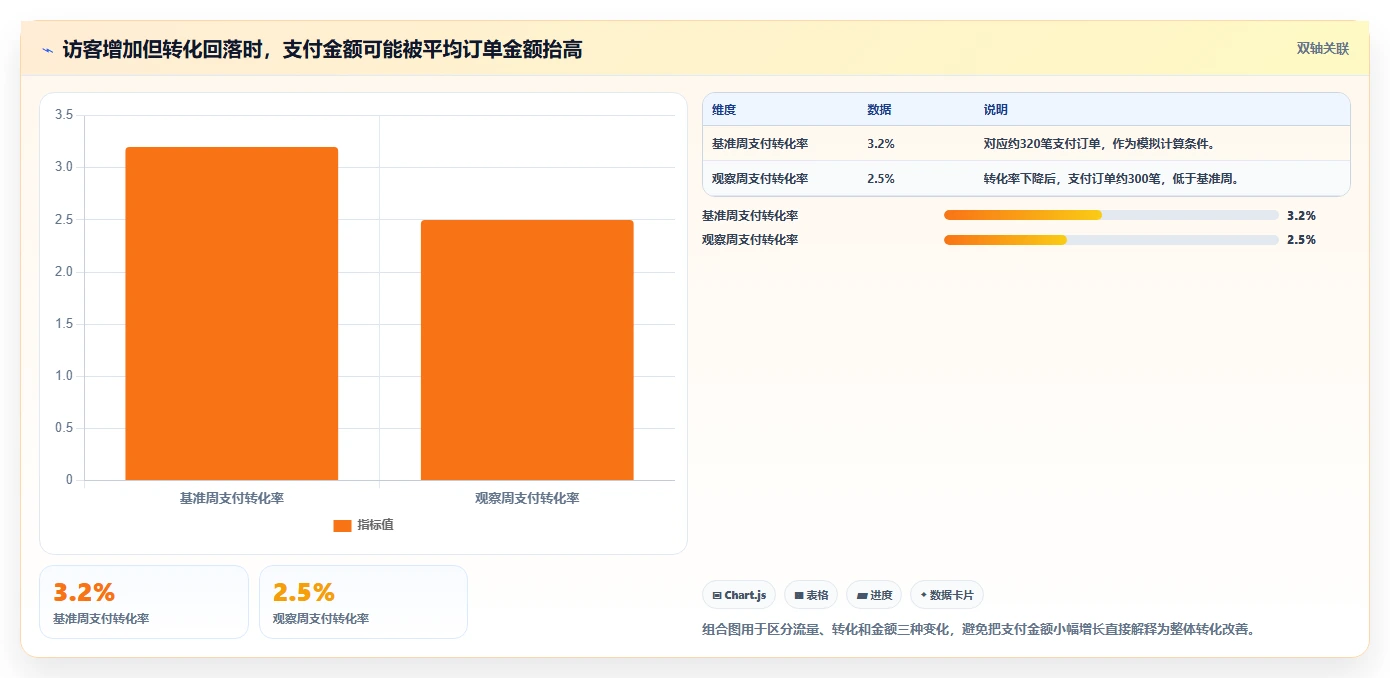1390x678 pixels.
Task: Click the orange 指标值 legend swatch
Action: pyautogui.click(x=342, y=526)
